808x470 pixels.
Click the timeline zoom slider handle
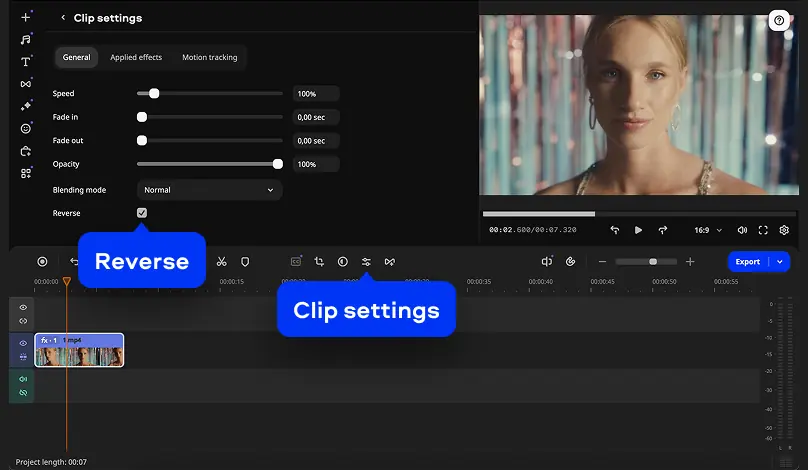653,262
